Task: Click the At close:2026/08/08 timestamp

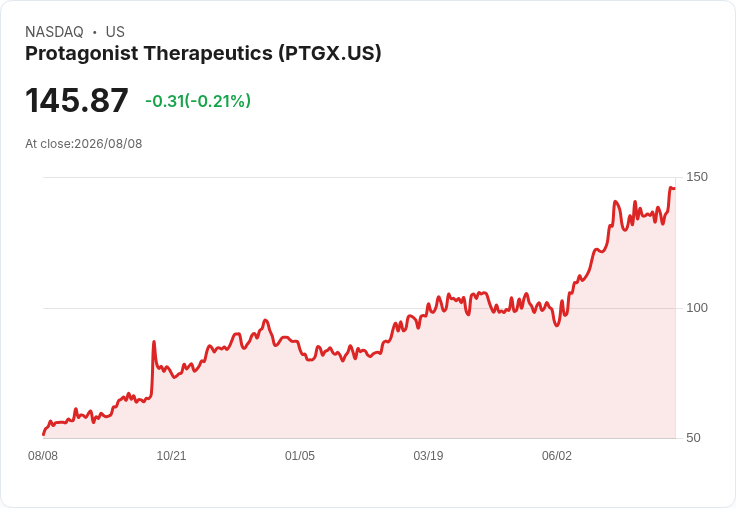Action: click(84, 144)
